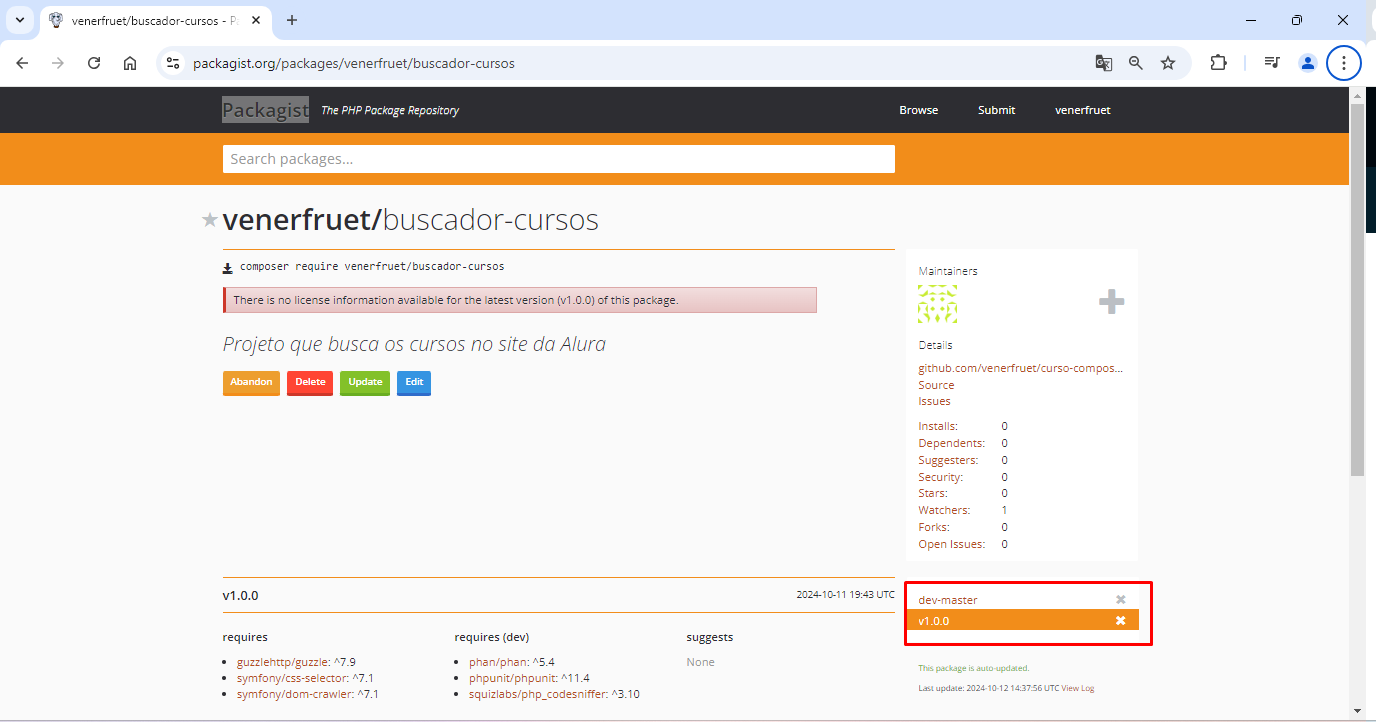Screen dimensions: 1376x722
Task: Go forward to next page
Action: (x=58, y=63)
